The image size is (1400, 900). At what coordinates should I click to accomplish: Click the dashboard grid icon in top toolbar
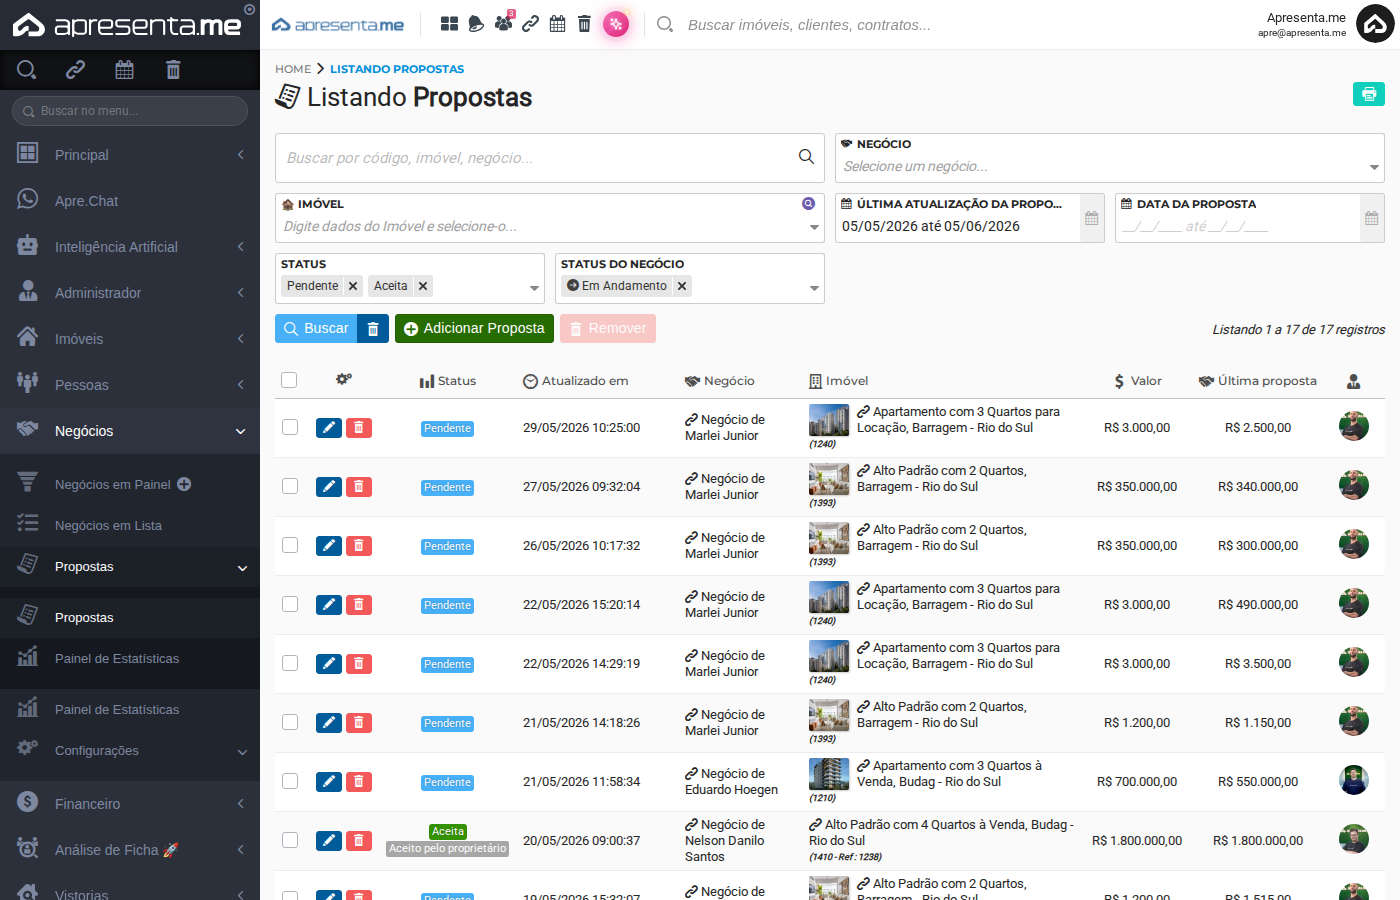pos(449,24)
